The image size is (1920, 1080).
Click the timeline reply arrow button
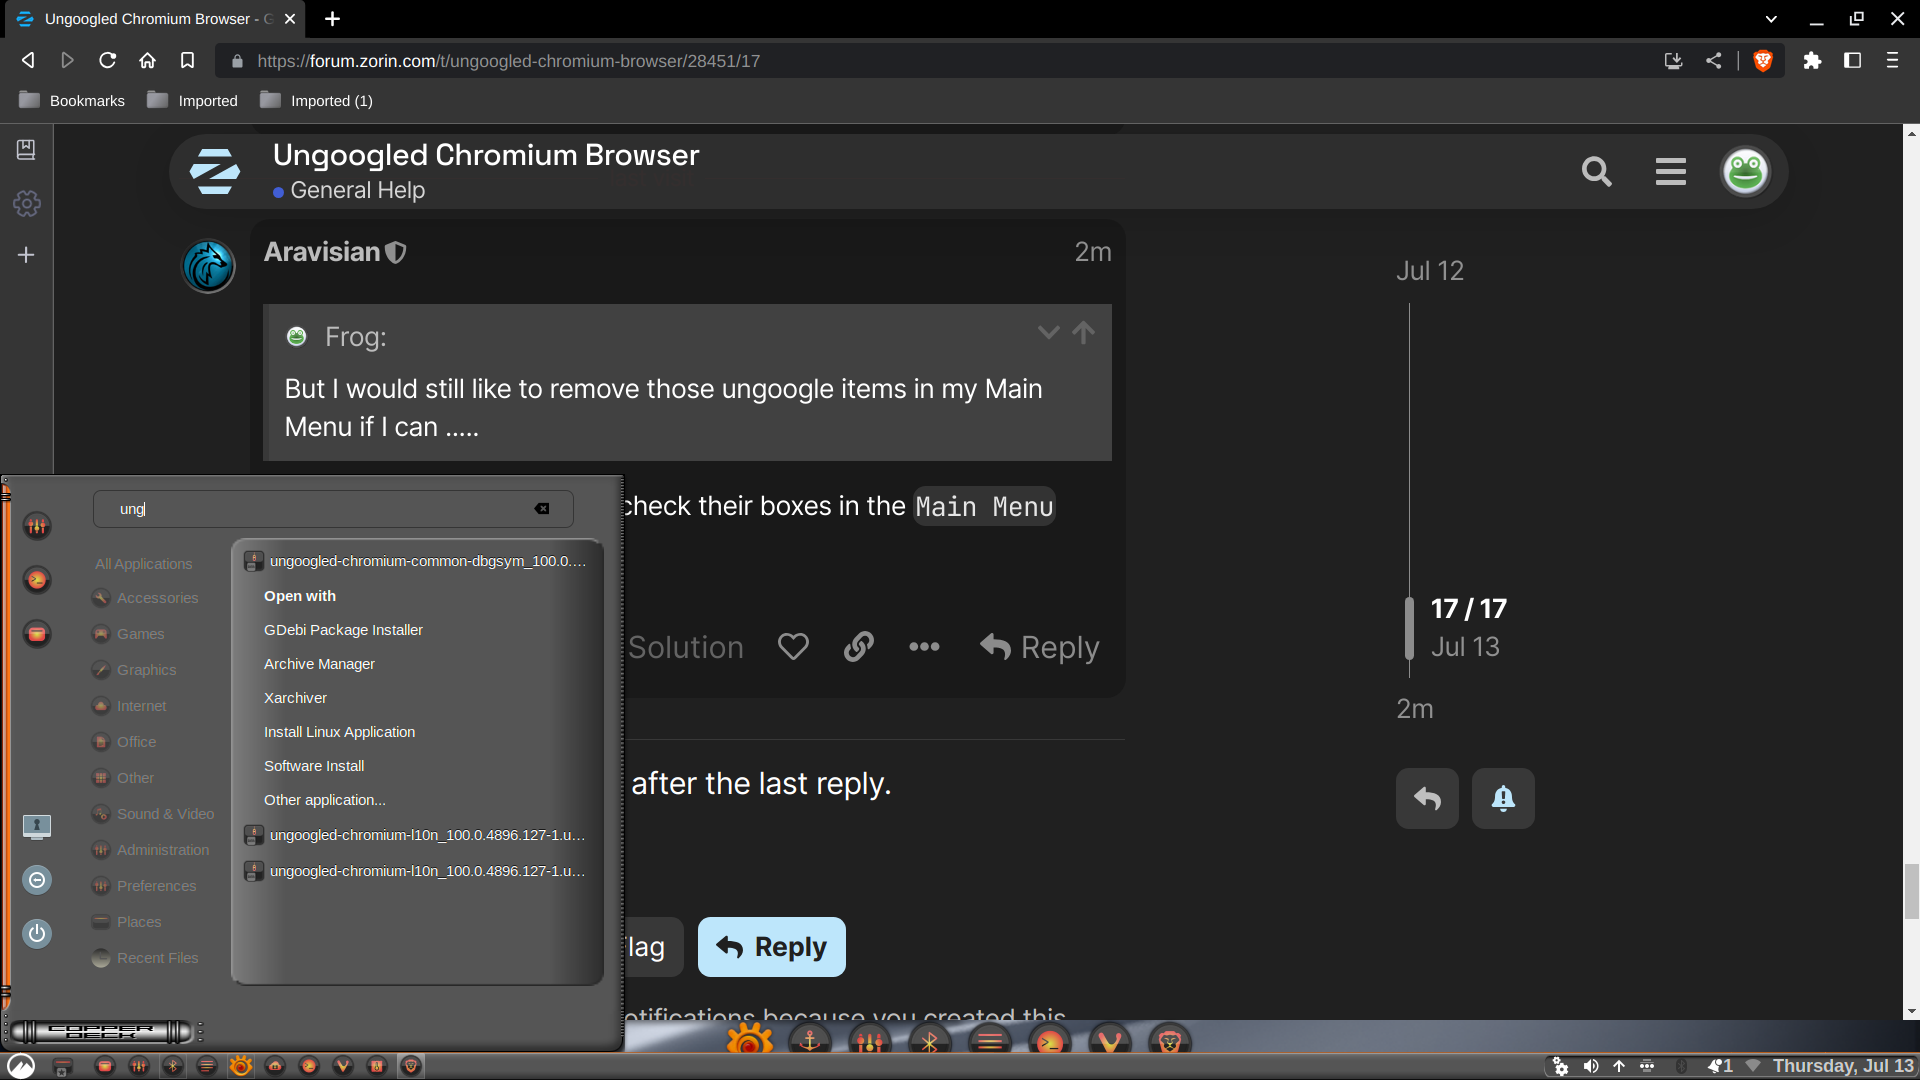tap(1427, 798)
